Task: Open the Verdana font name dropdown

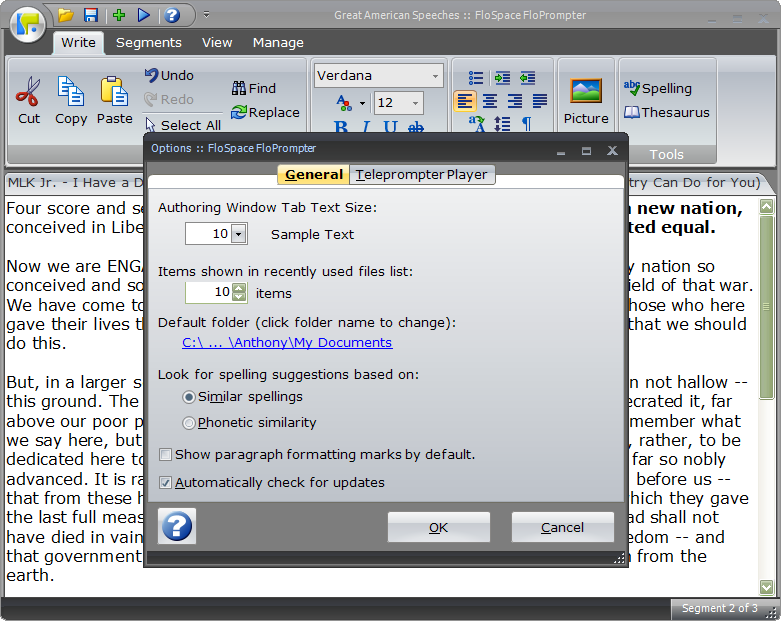Action: point(435,76)
